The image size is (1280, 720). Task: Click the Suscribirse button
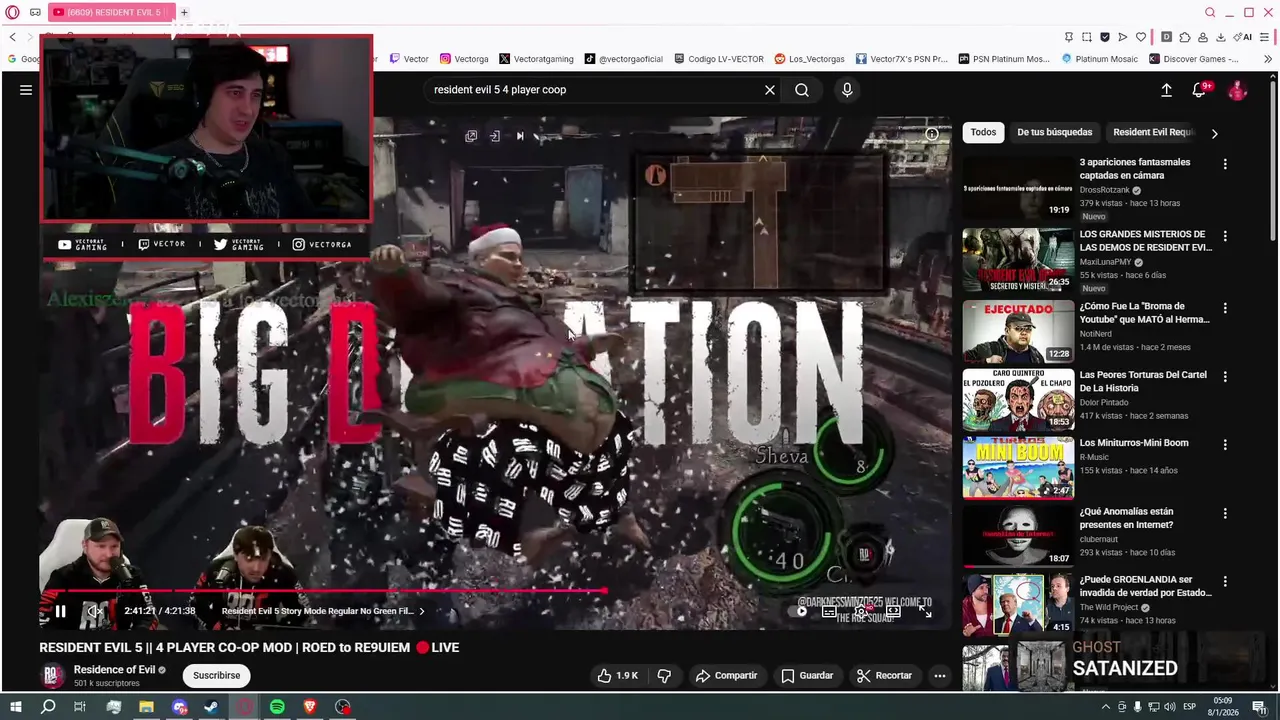click(216, 675)
